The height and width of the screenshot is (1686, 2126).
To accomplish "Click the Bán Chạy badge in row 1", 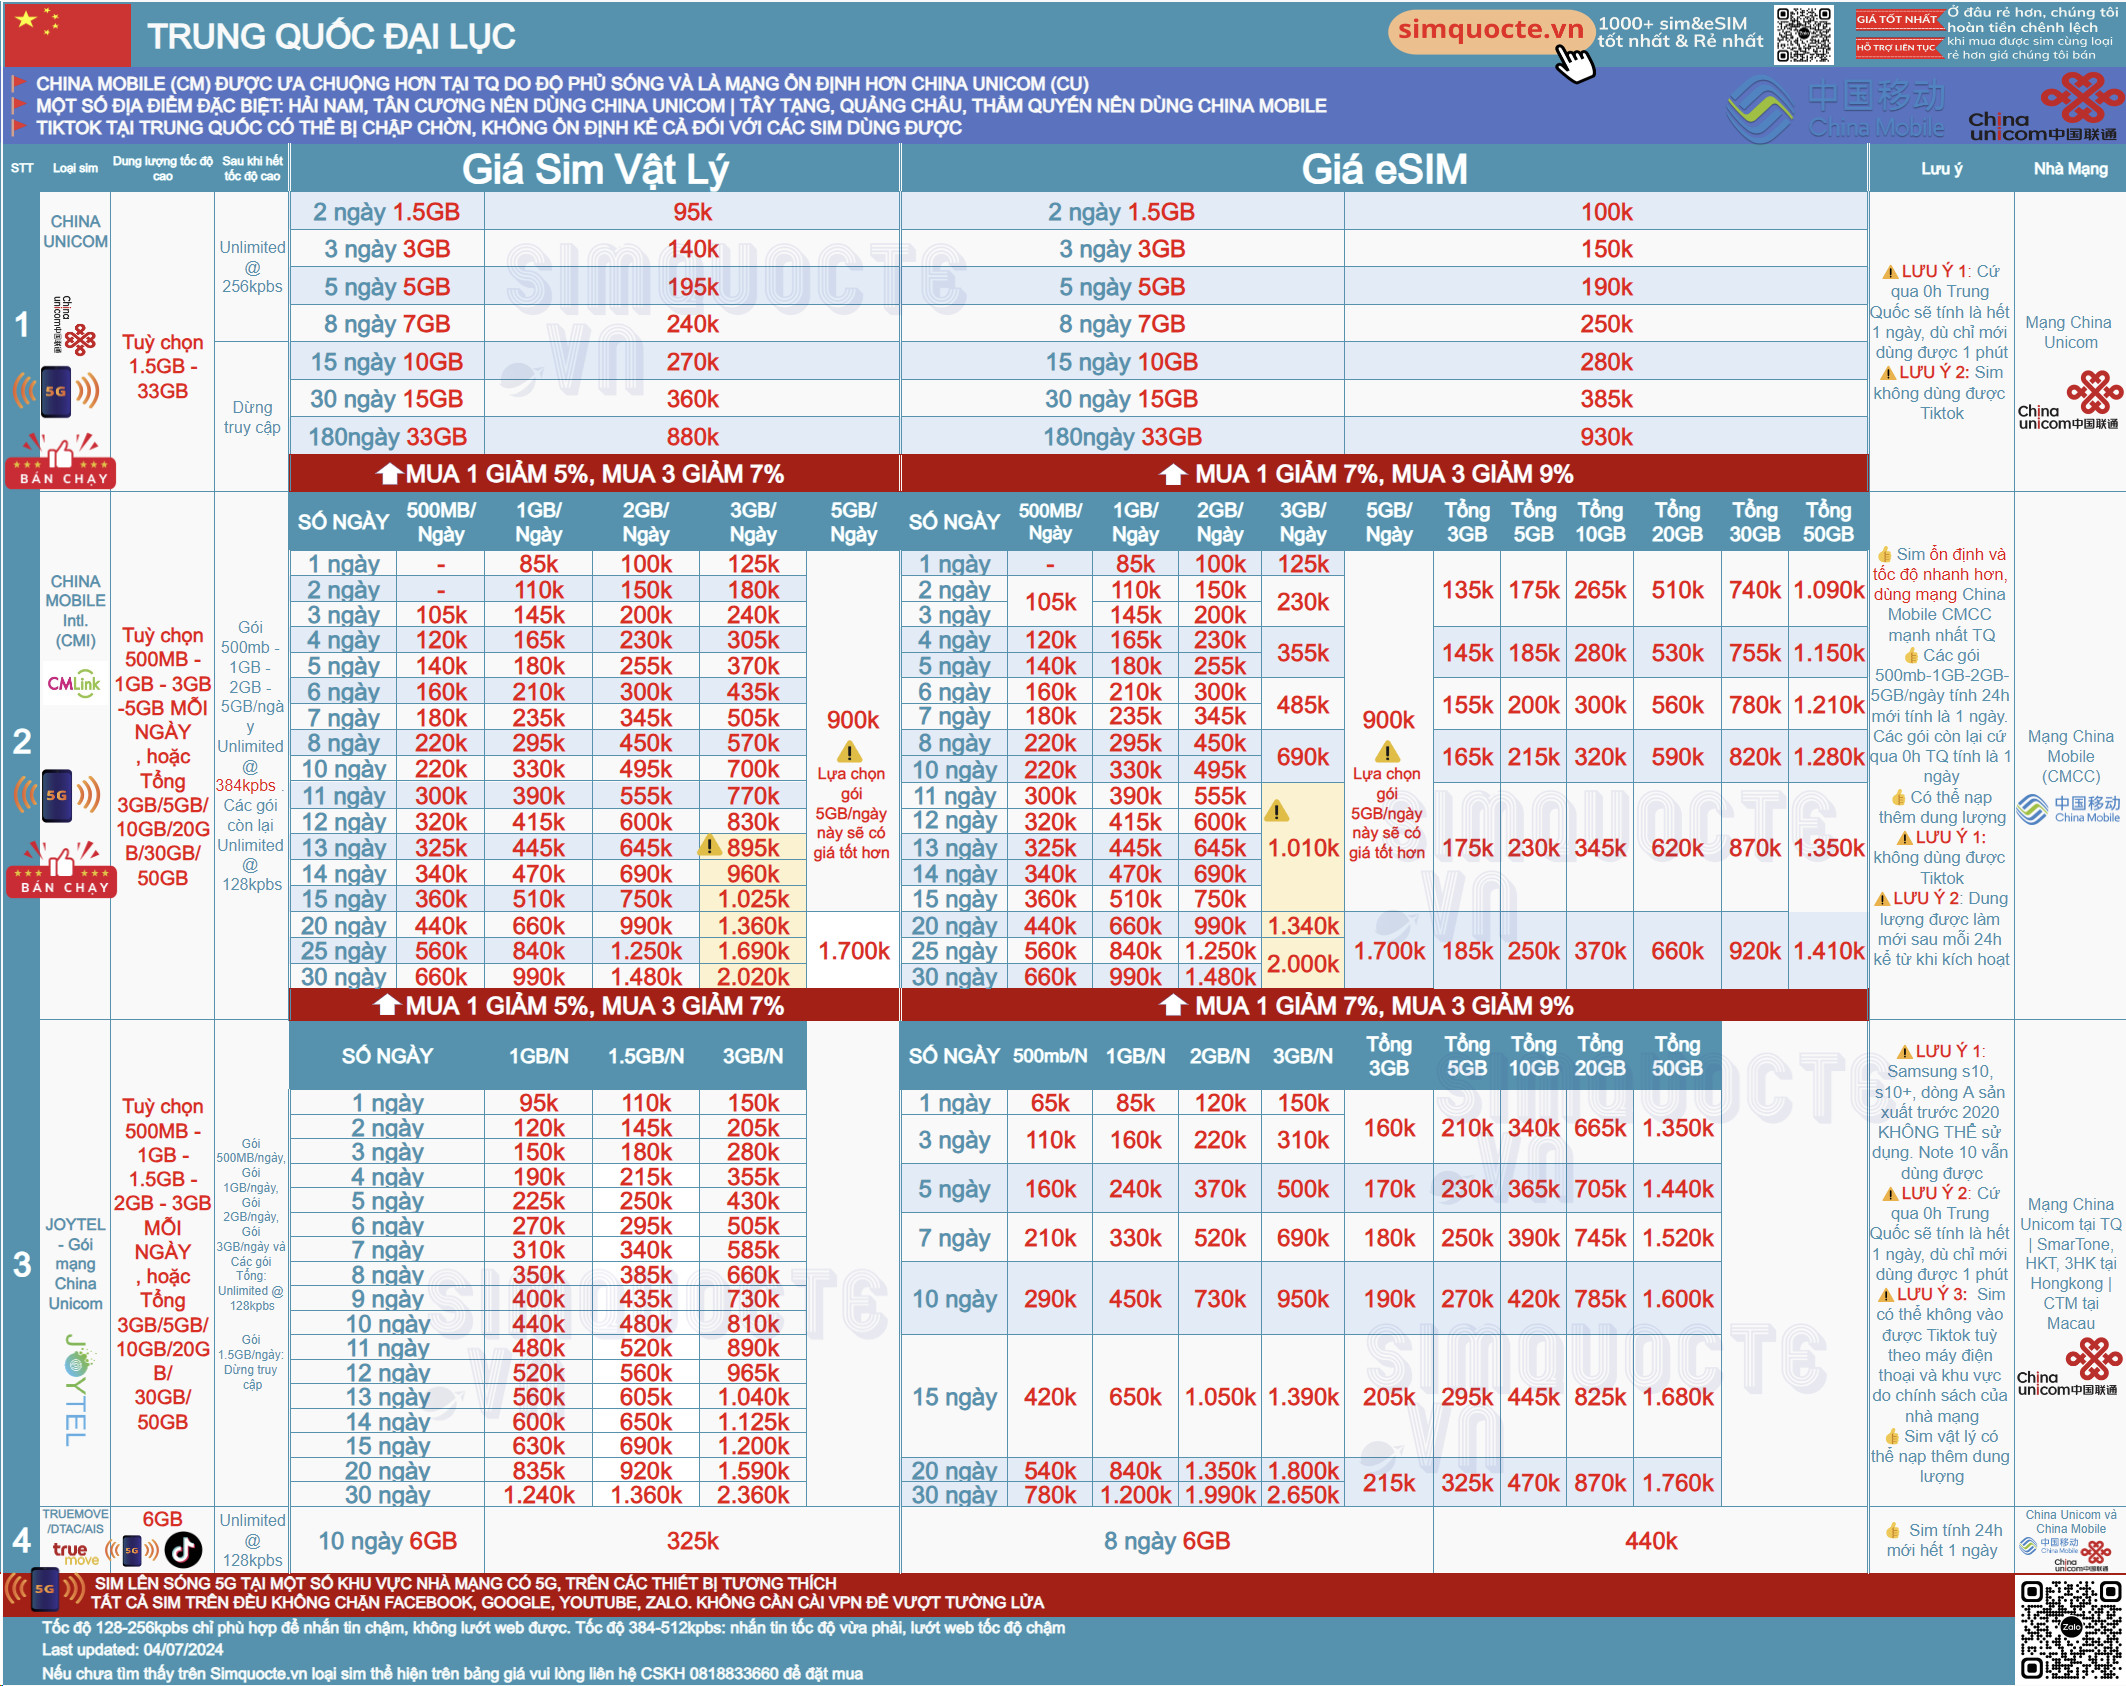I will (x=62, y=460).
